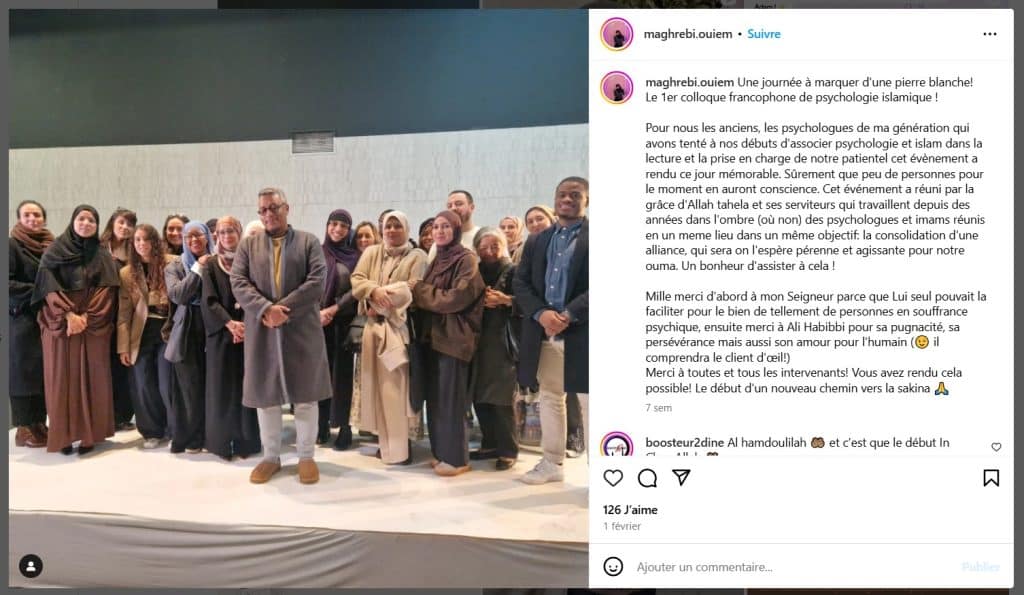Viewport: 1024px width, 595px height.
Task: Share the post via paper plane icon
Action: 681,477
